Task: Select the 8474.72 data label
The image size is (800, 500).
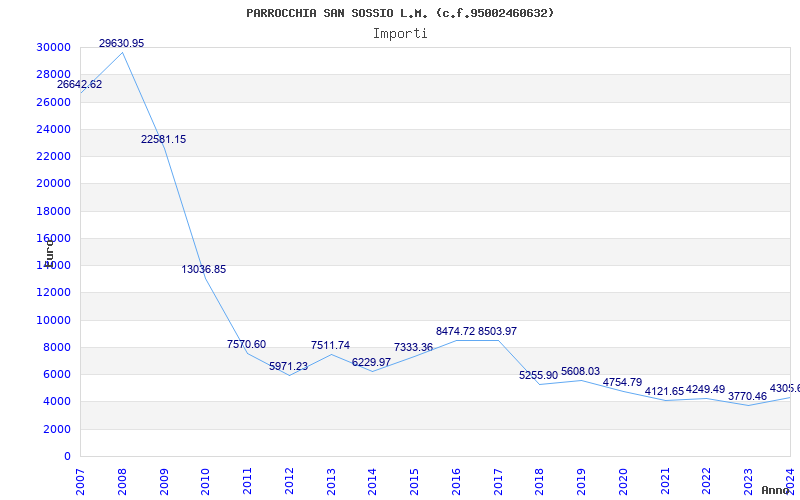Action: point(455,332)
